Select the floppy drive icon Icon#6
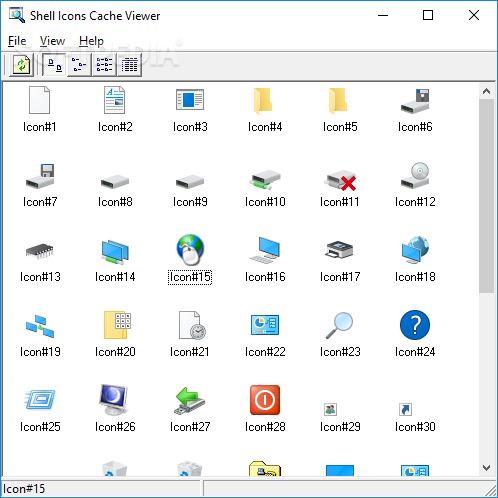The width and height of the screenshot is (498, 498). [415, 101]
